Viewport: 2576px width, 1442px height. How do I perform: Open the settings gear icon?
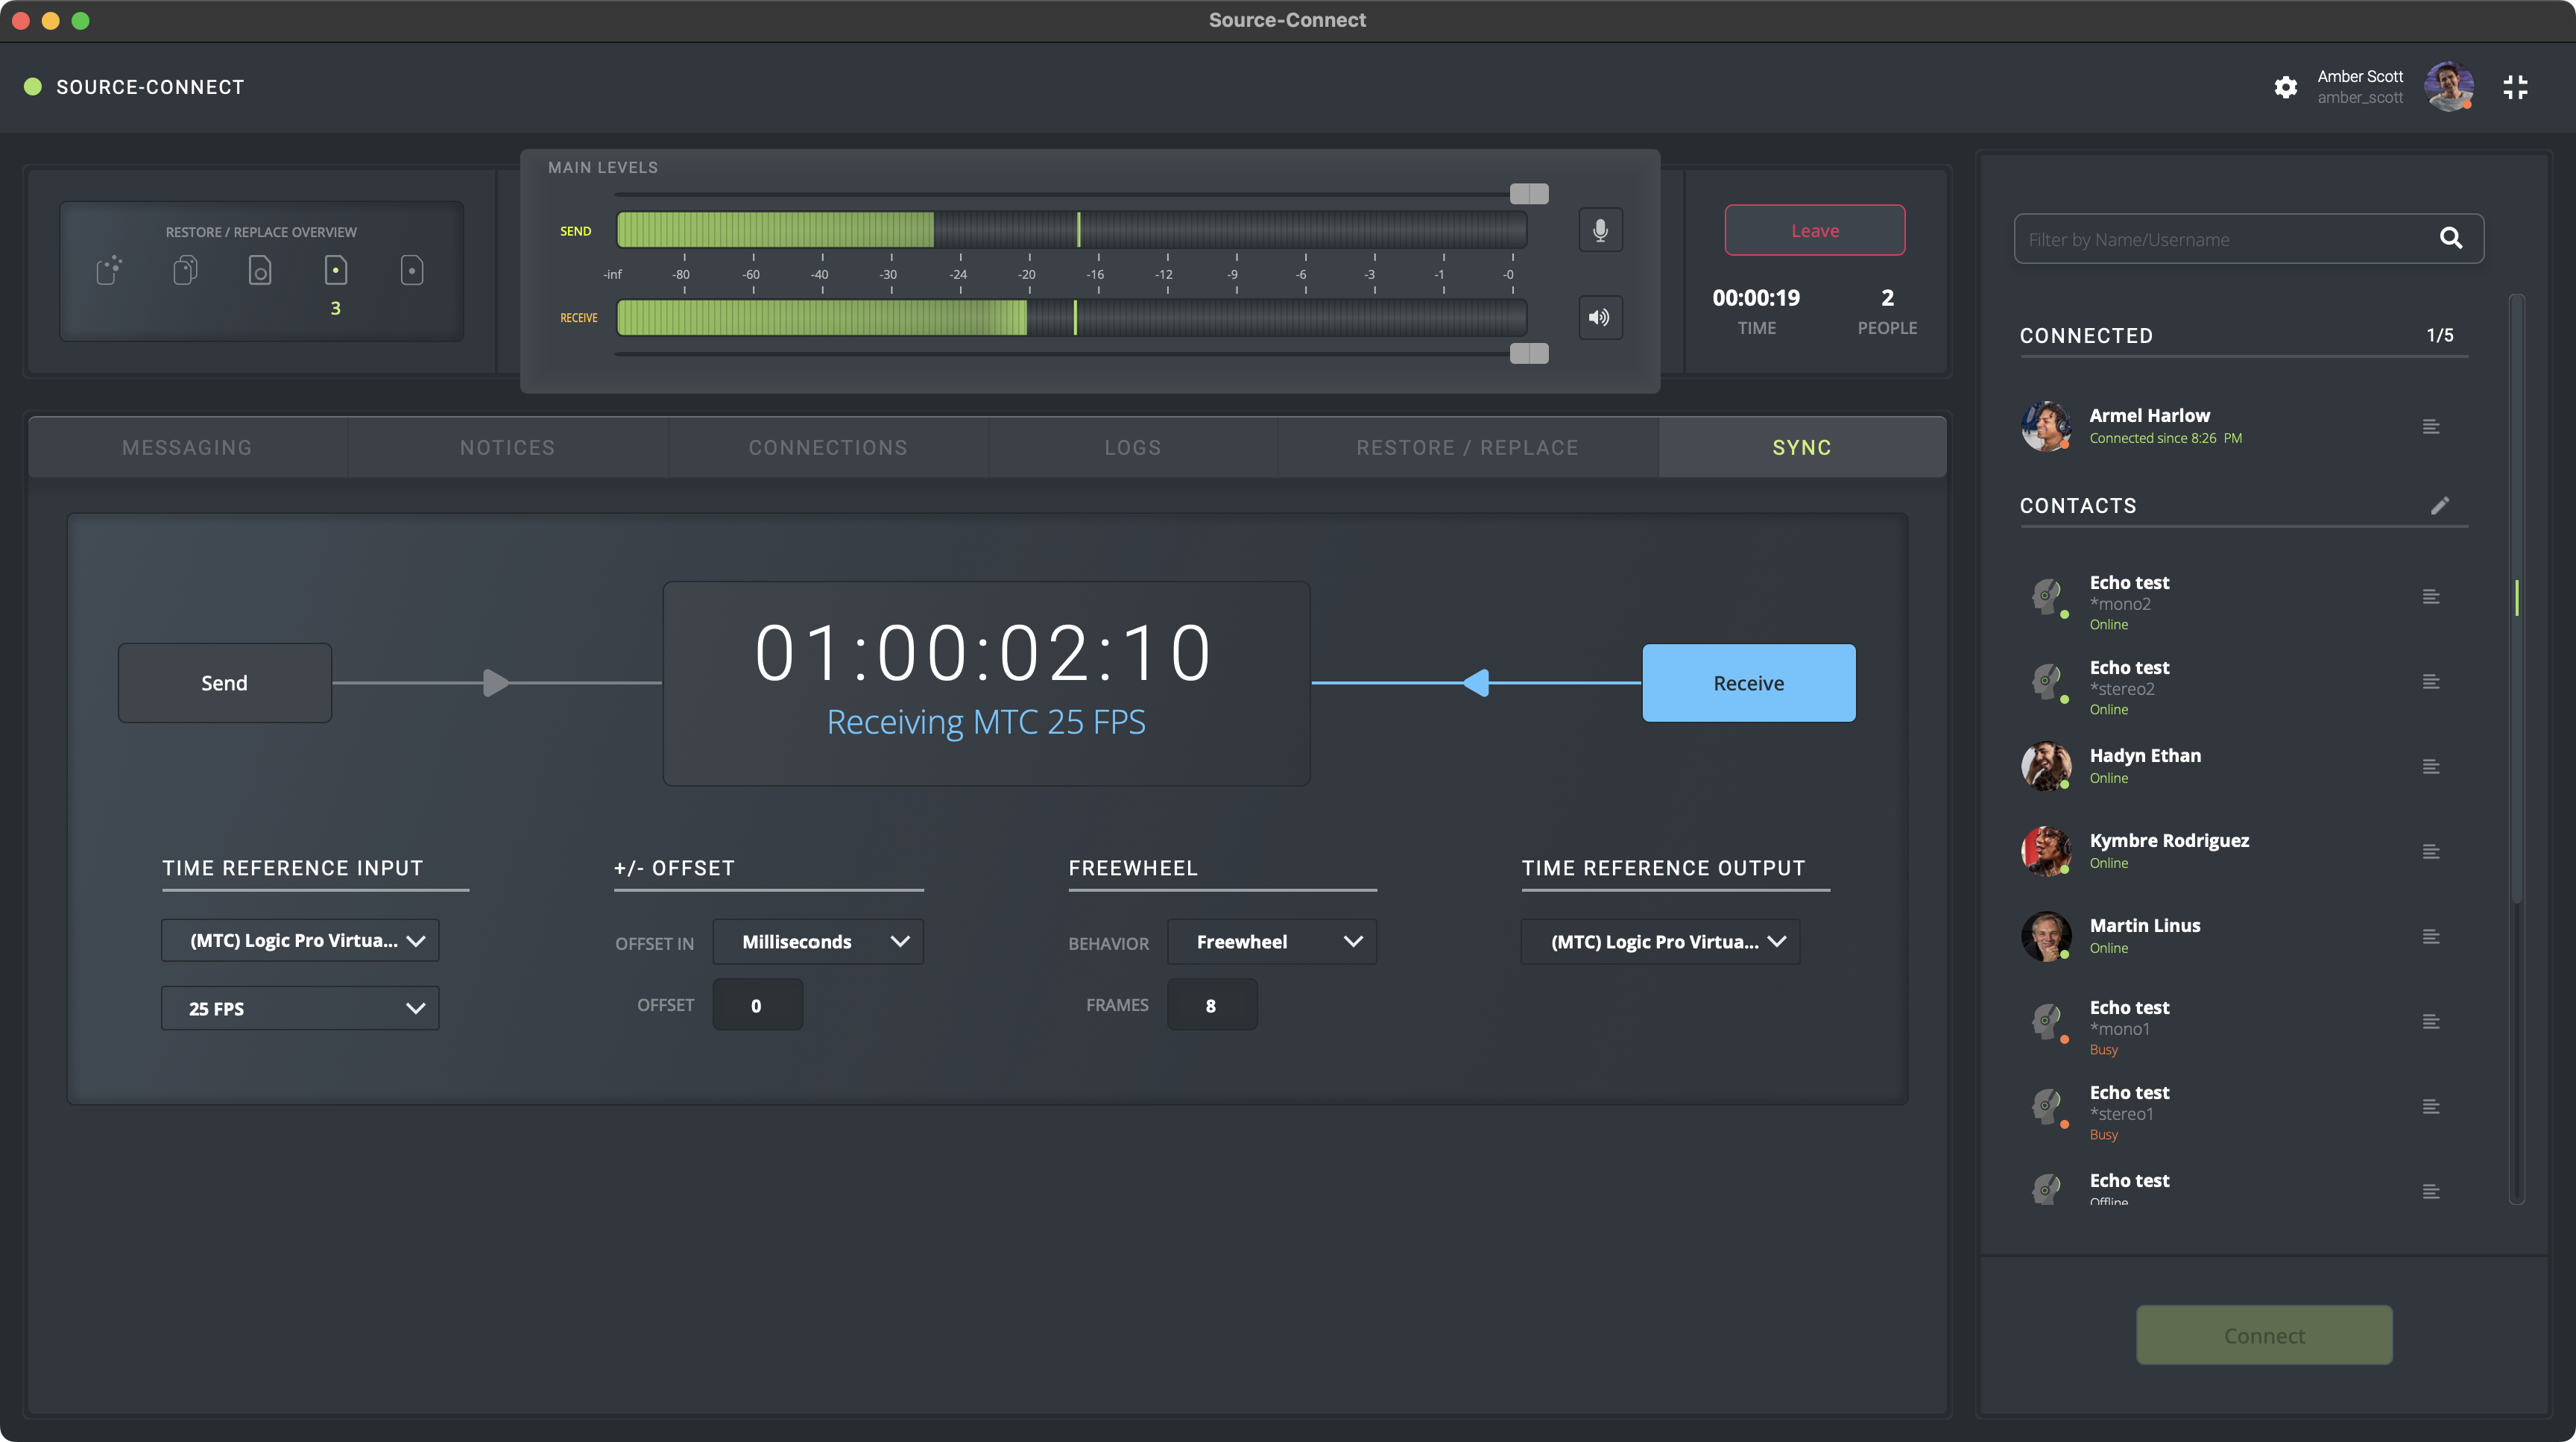click(x=2285, y=87)
